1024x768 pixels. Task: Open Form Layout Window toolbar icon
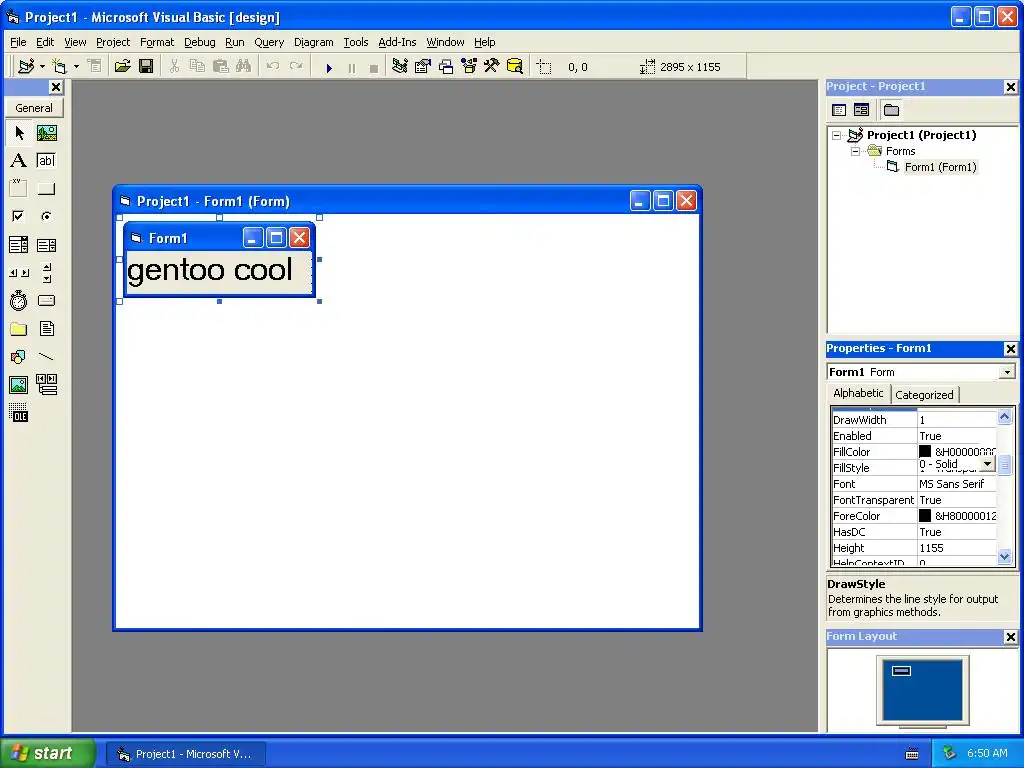point(446,67)
